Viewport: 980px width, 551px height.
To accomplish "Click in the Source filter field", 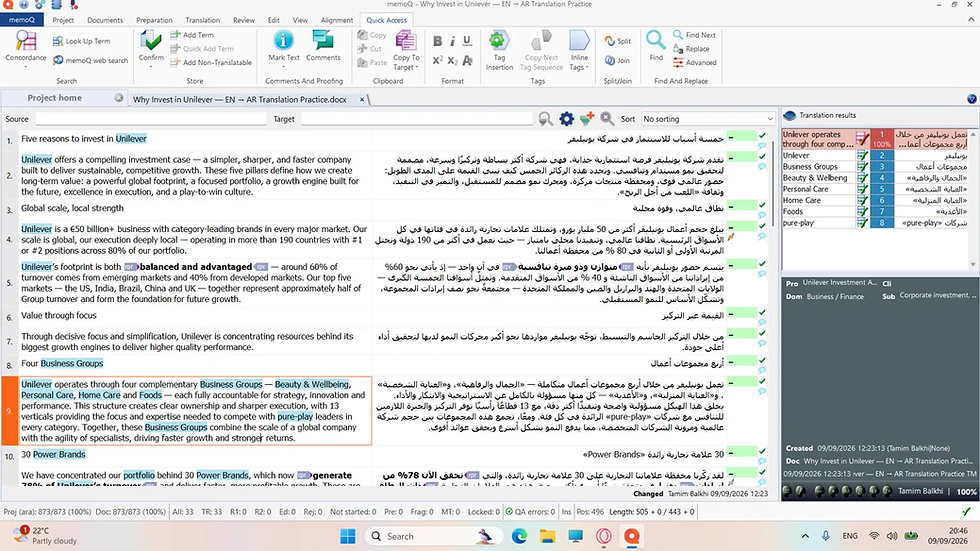I will 150,119.
